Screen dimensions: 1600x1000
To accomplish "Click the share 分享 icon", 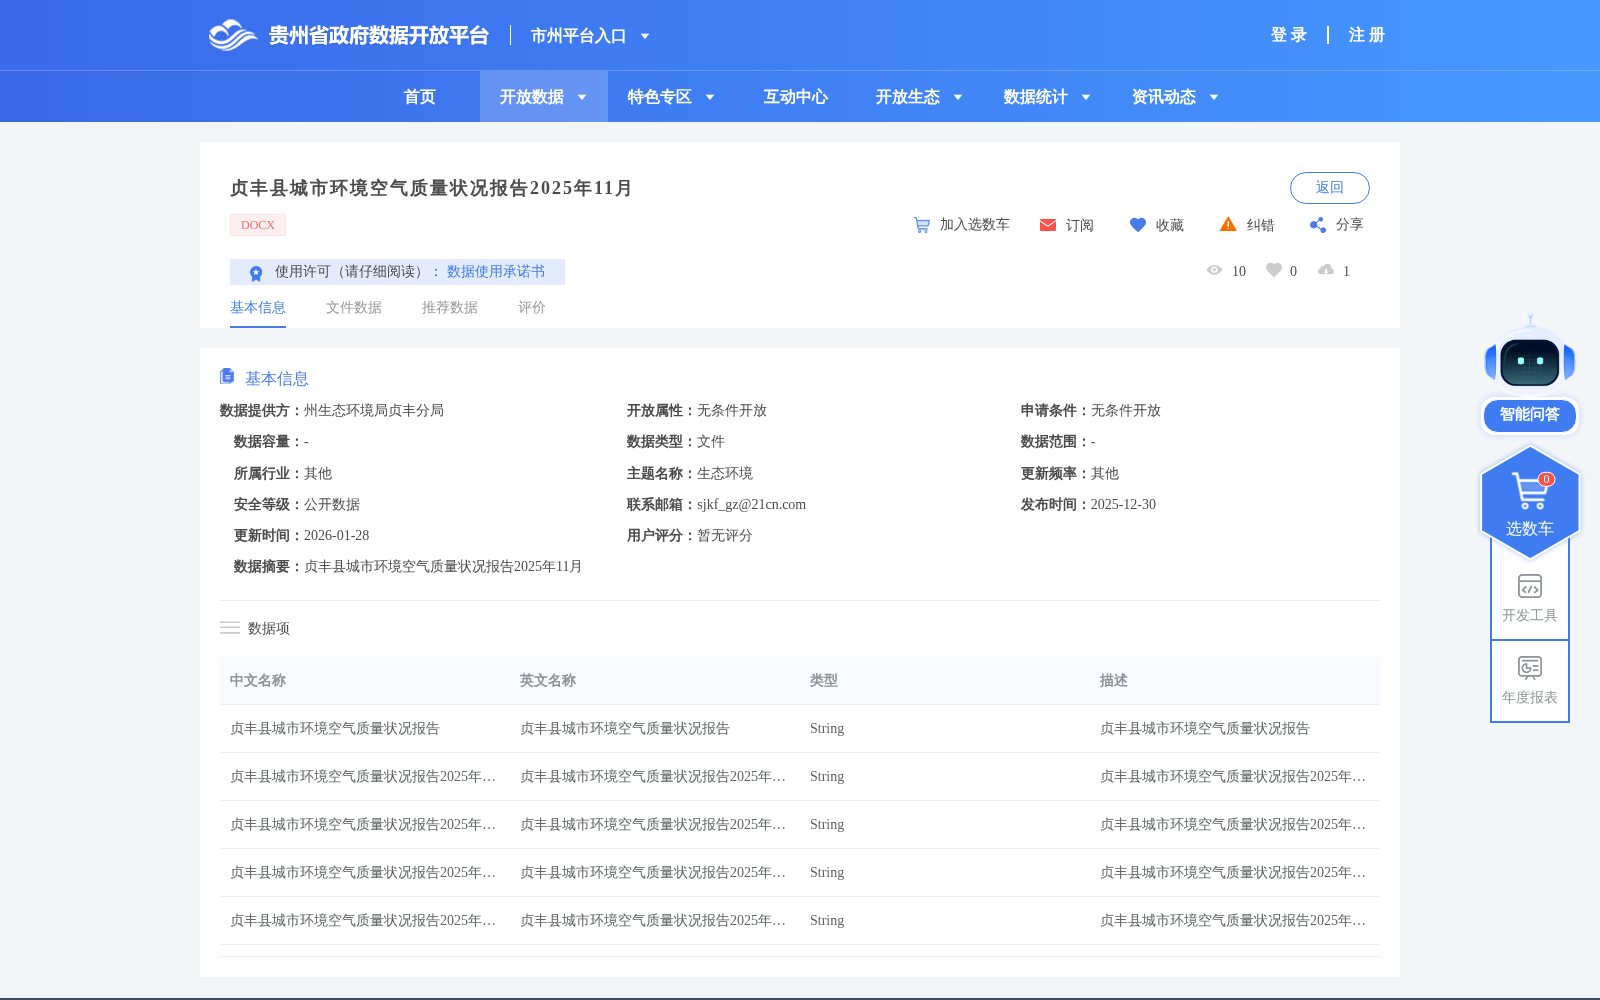I will pos(1318,225).
